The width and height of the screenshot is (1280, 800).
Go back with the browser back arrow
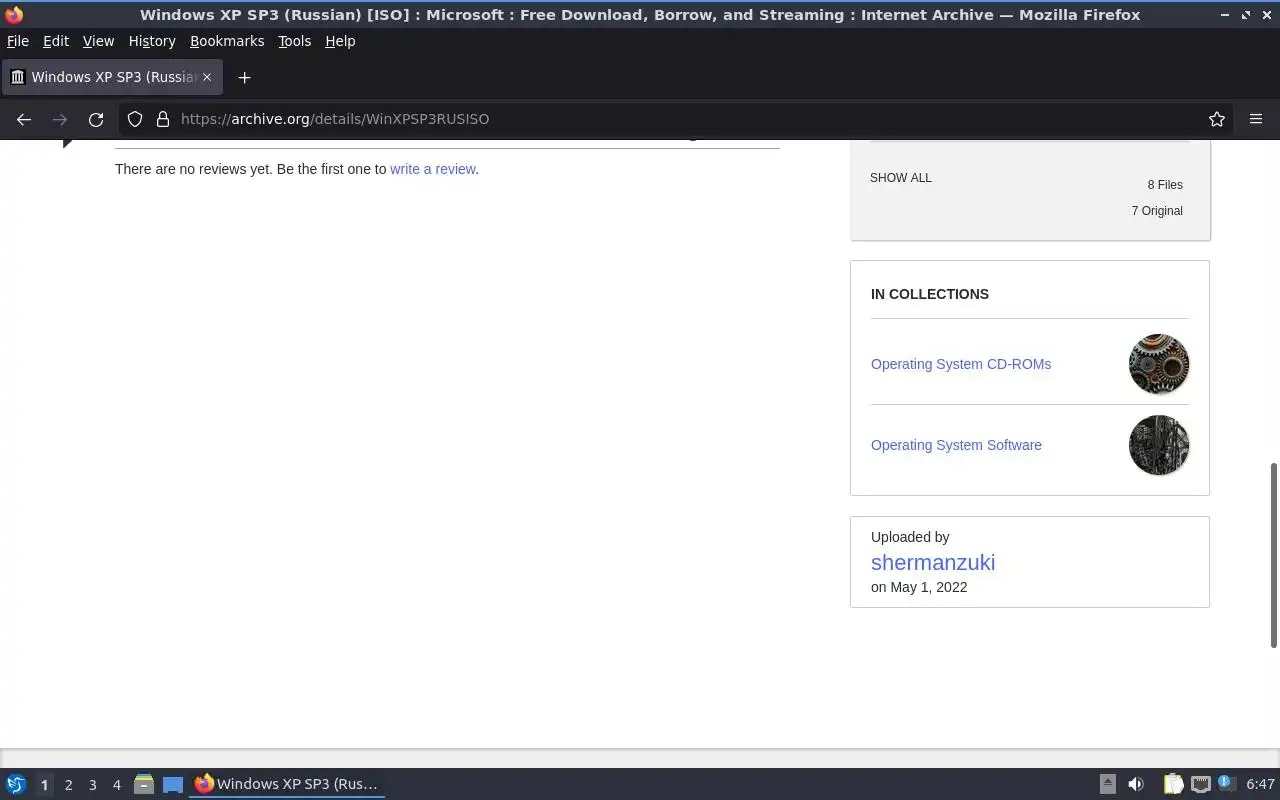point(24,119)
